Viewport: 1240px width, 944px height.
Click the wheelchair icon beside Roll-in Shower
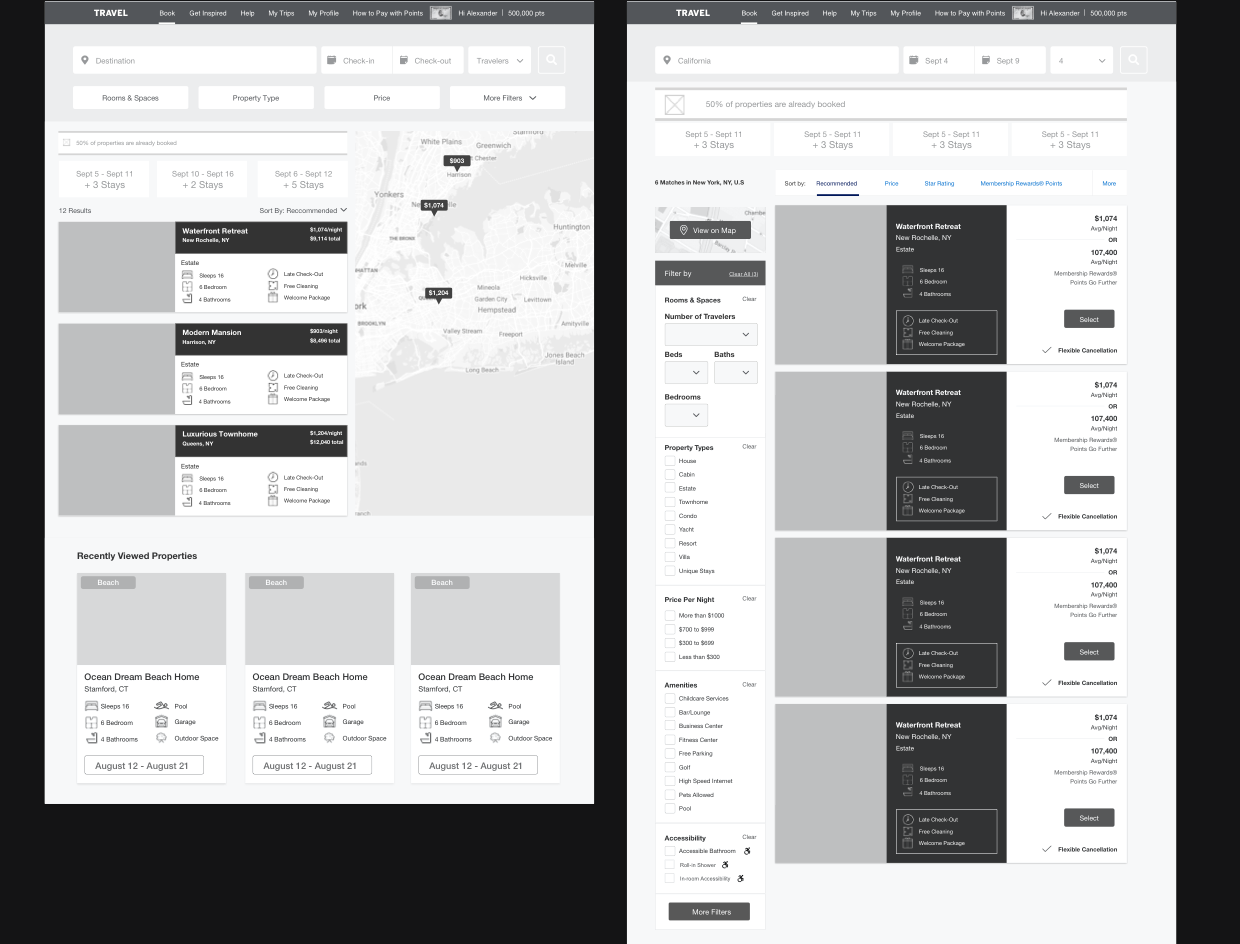tap(725, 865)
